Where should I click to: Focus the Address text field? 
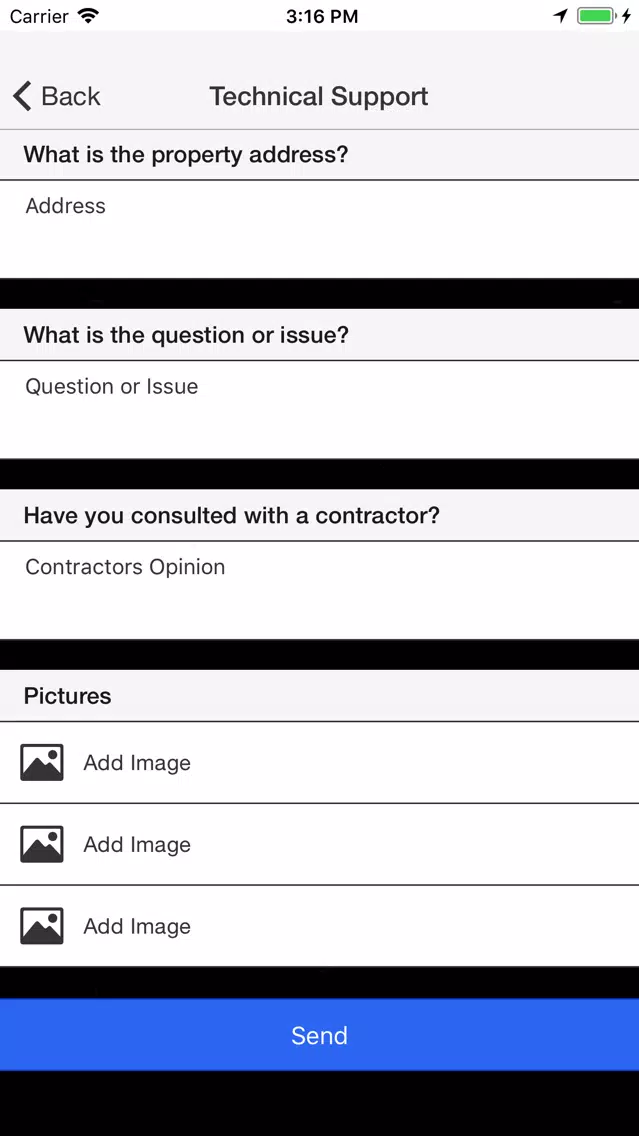[320, 229]
